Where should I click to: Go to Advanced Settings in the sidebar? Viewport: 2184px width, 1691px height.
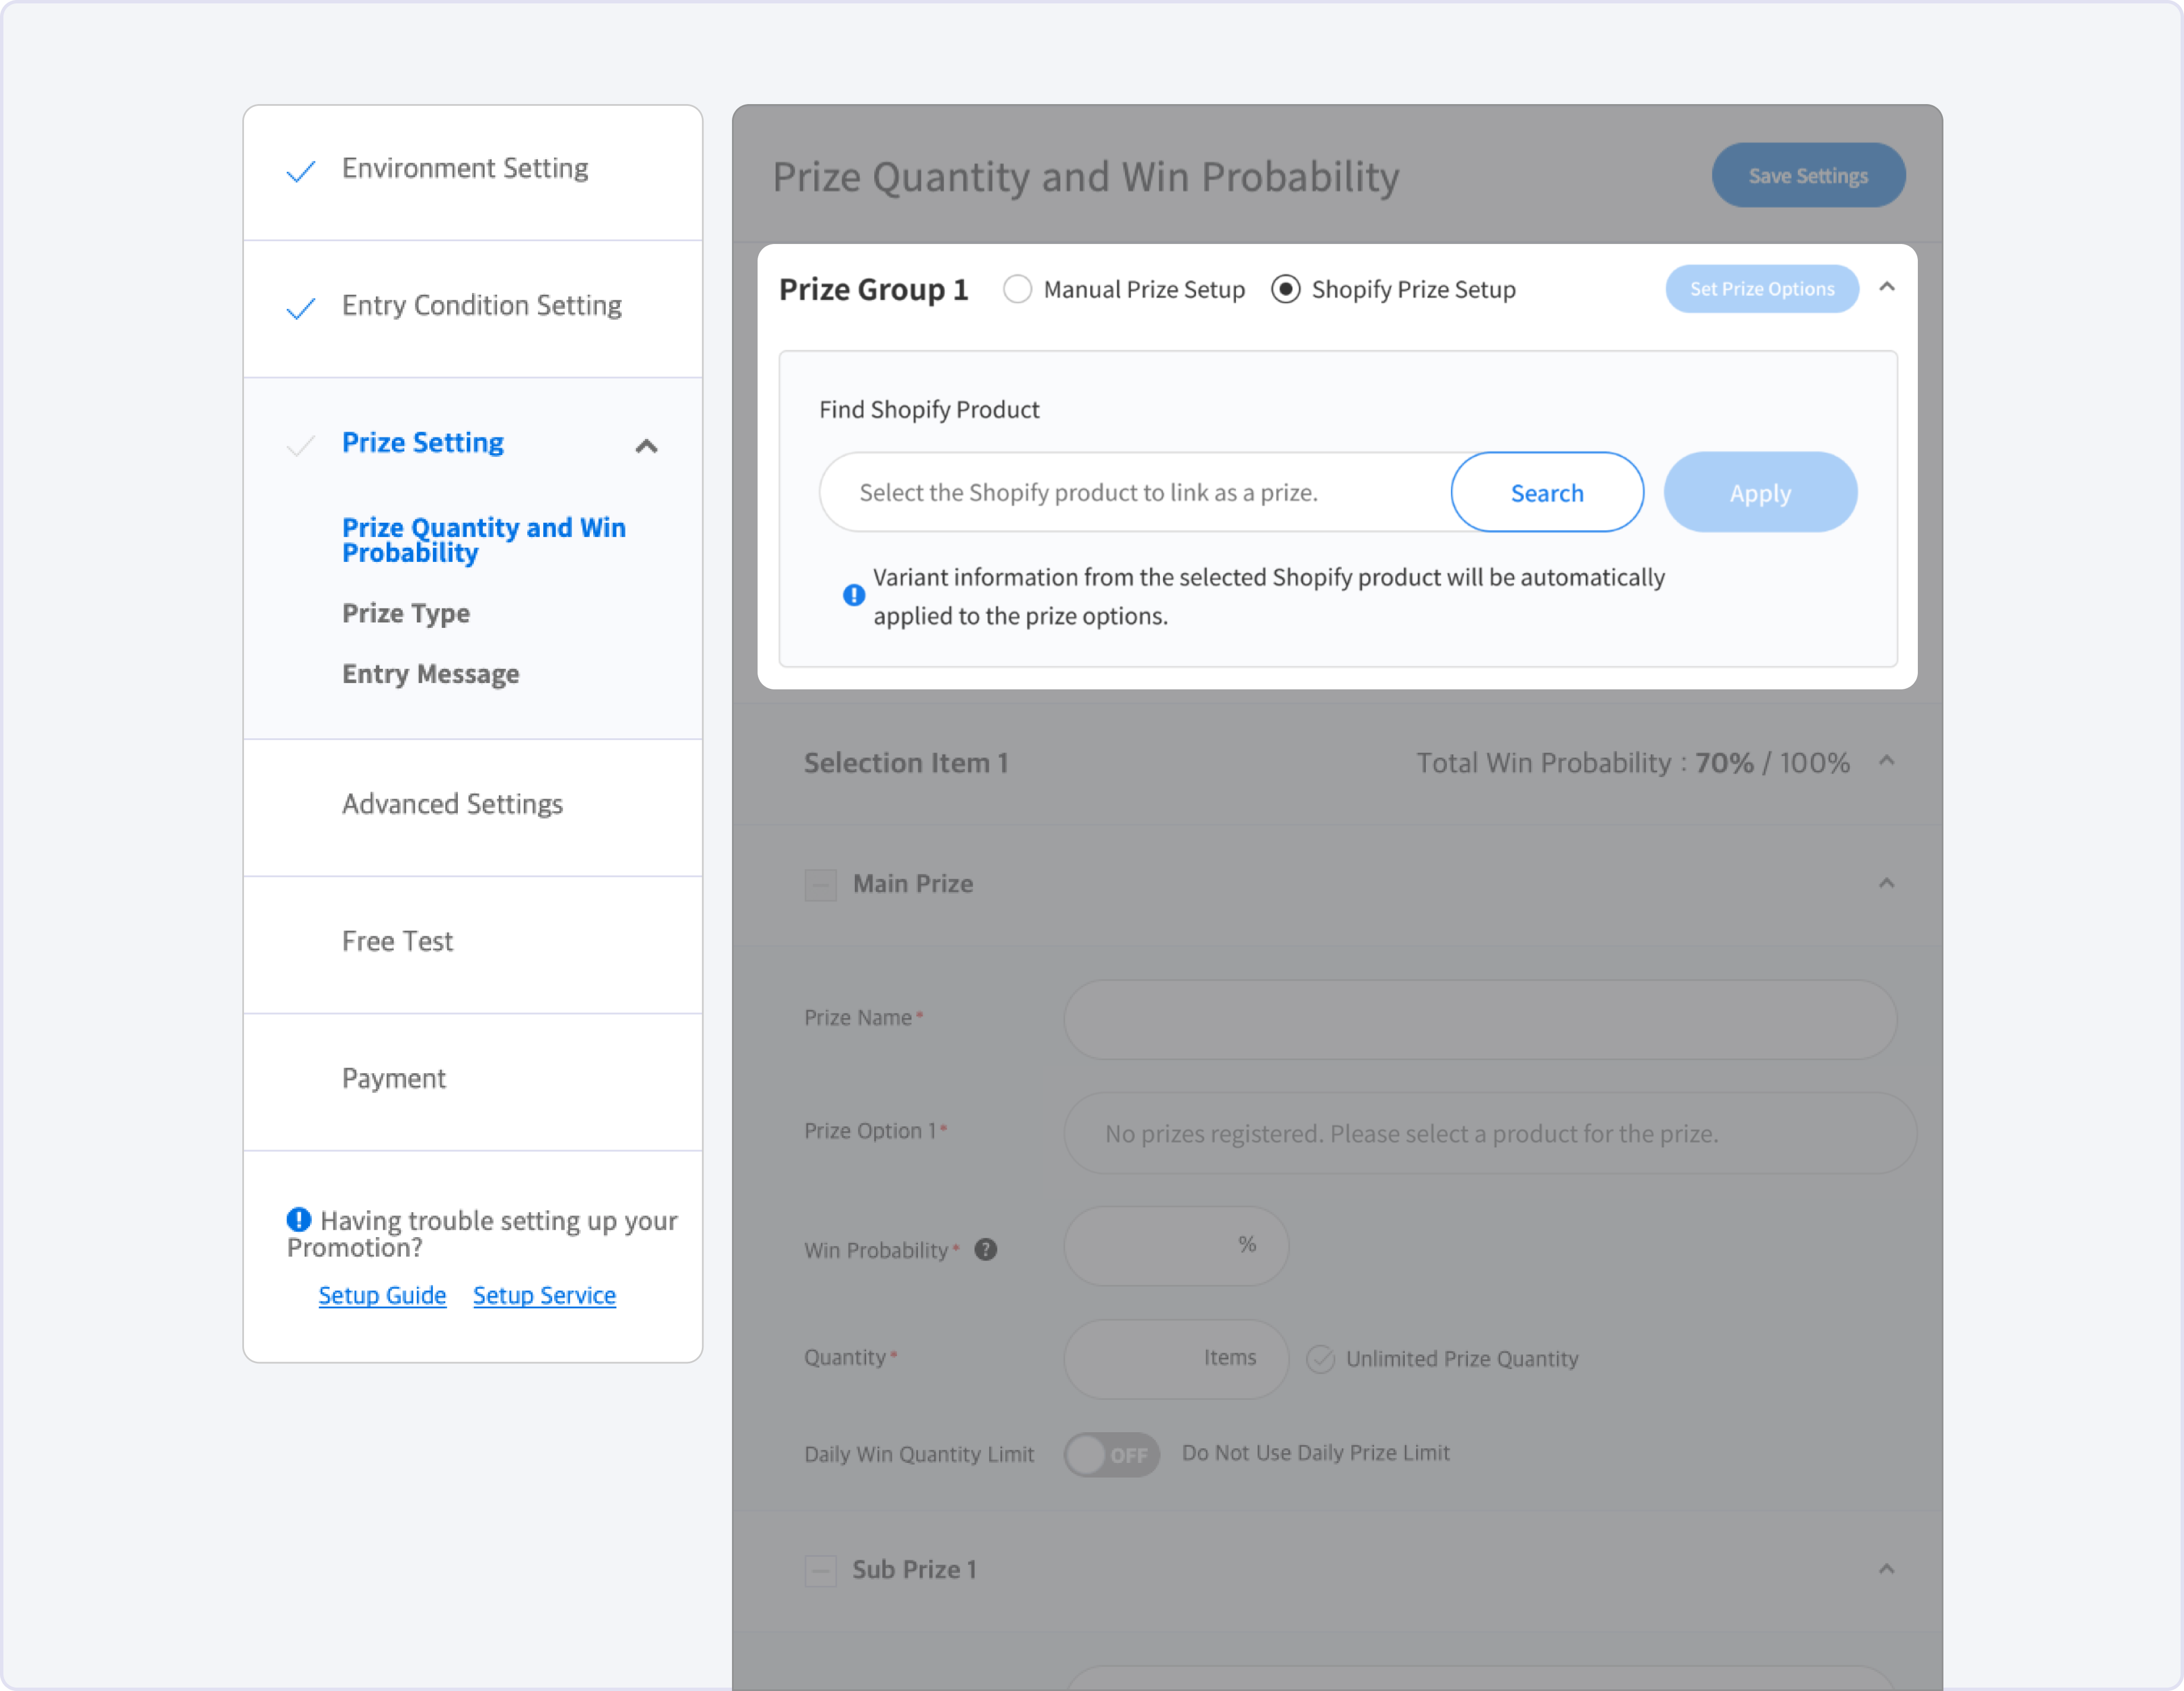(452, 804)
